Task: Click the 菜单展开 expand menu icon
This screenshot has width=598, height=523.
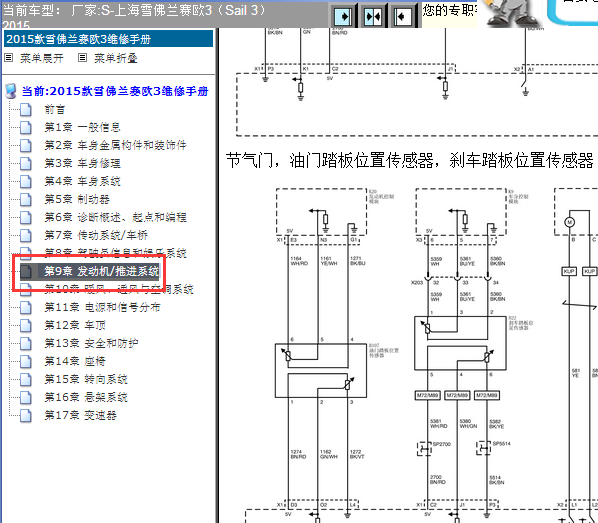Action: point(9,58)
